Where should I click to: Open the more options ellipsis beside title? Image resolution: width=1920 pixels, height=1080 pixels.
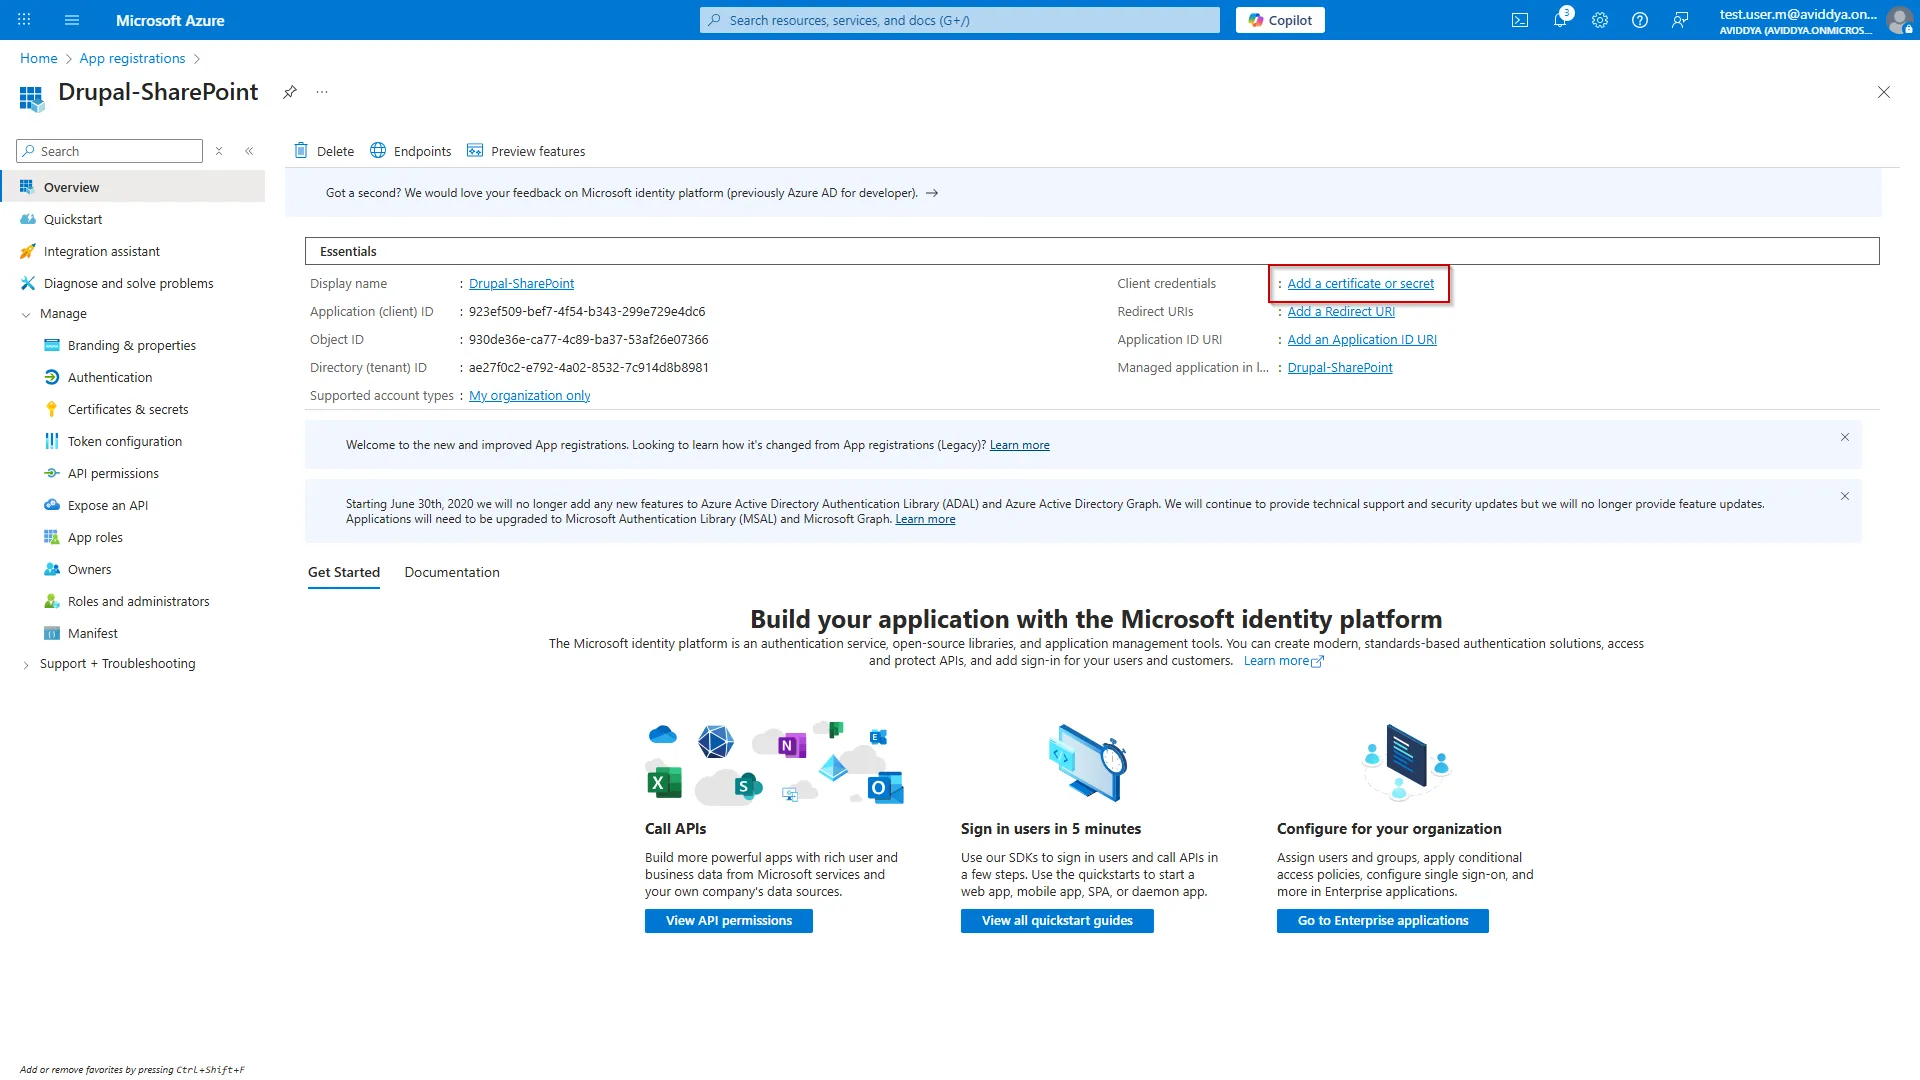click(322, 92)
